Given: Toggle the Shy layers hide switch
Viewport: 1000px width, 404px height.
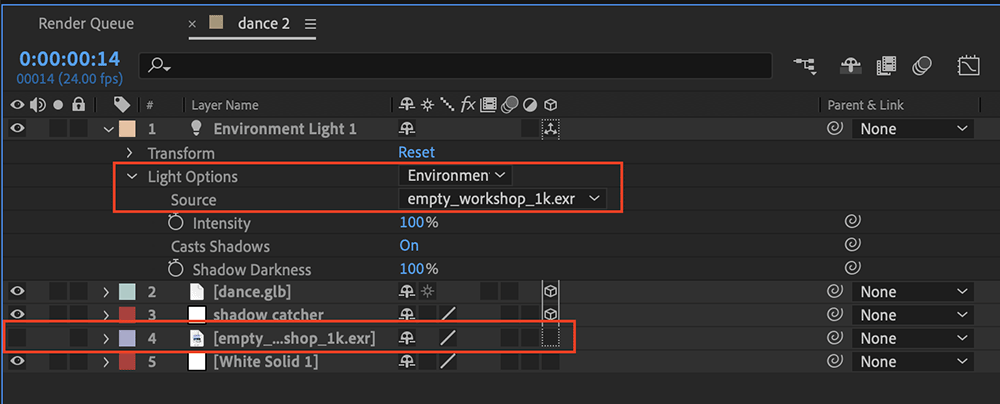Looking at the screenshot, I should click(x=851, y=65).
